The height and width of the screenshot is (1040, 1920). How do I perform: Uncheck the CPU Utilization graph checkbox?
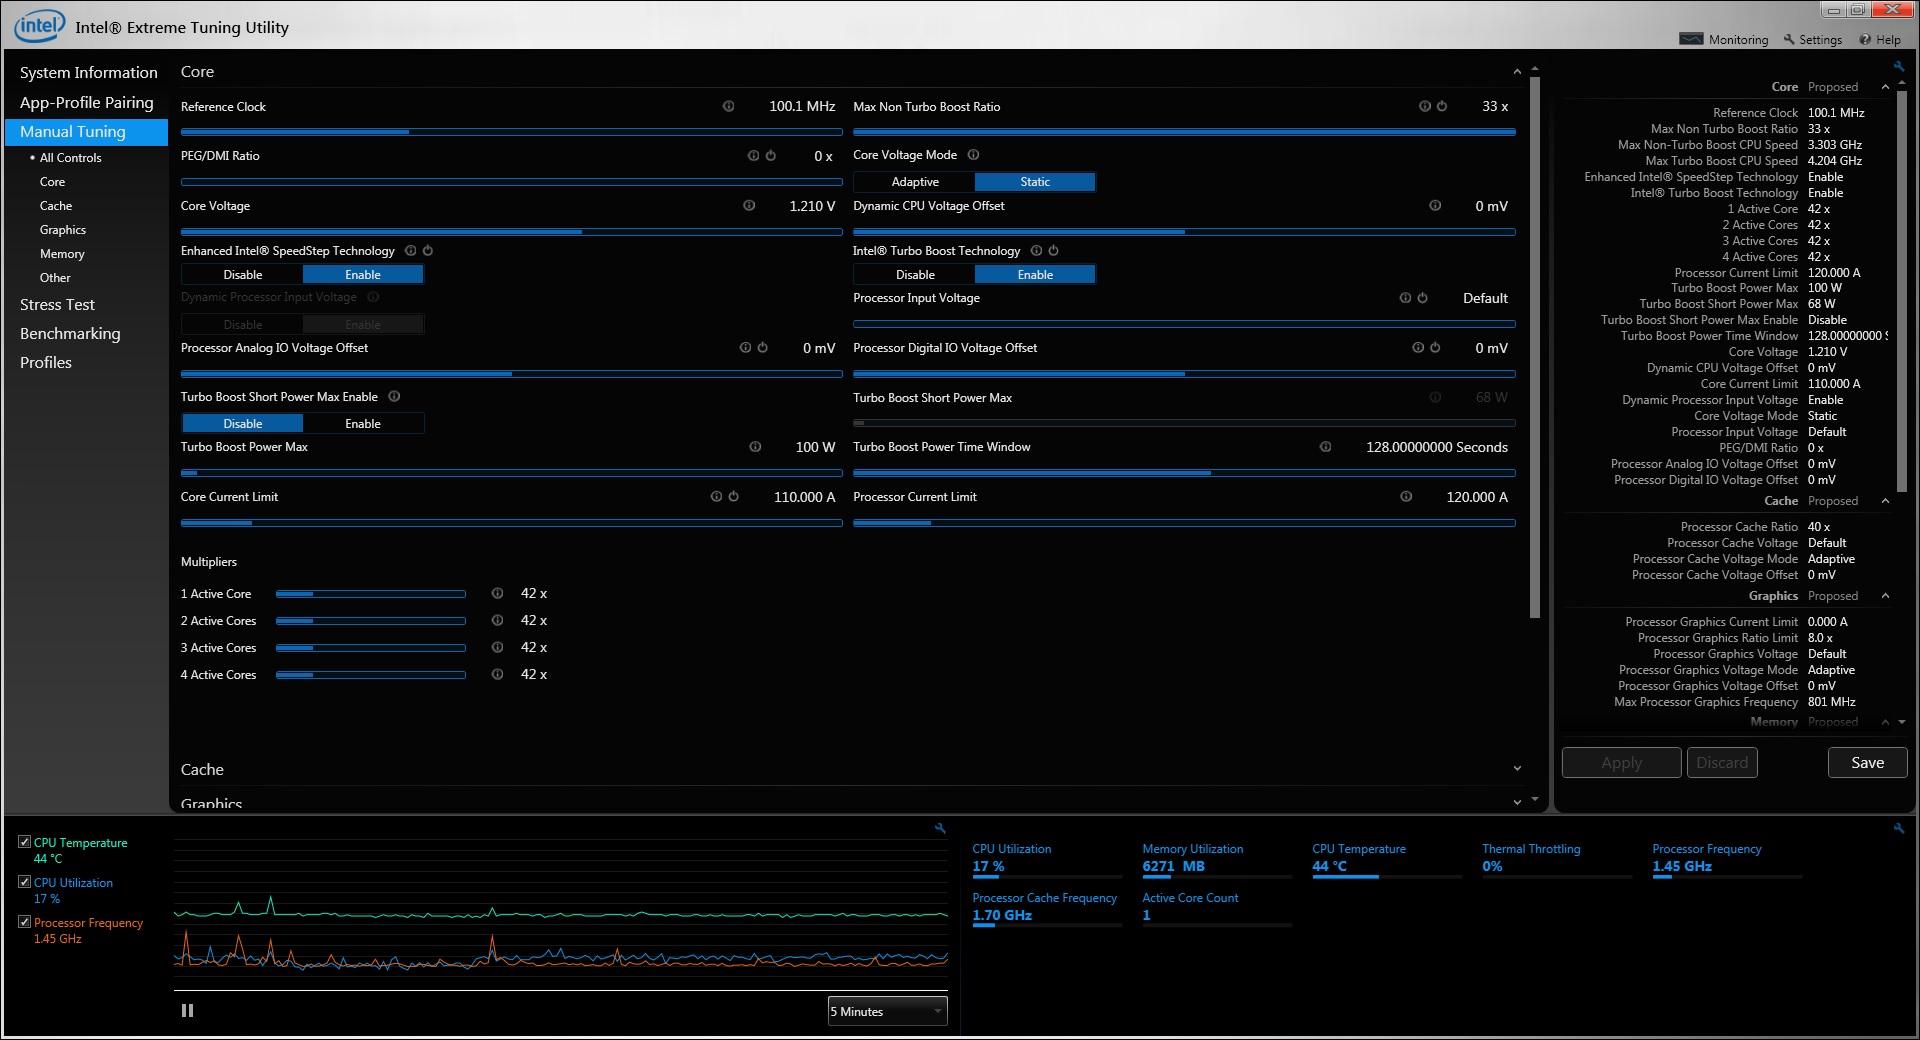pos(24,882)
